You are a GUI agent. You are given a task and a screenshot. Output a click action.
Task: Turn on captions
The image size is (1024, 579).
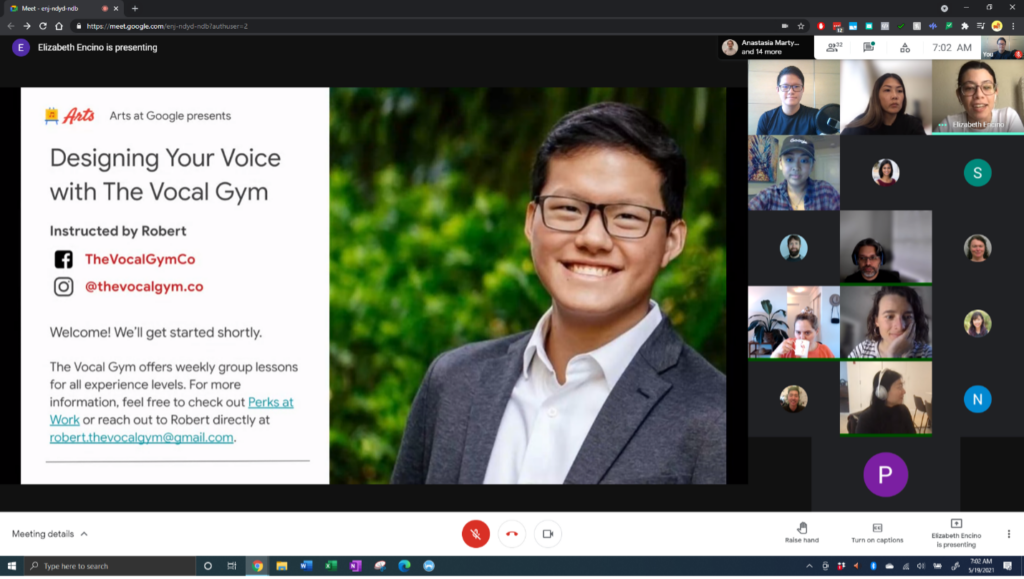click(877, 533)
